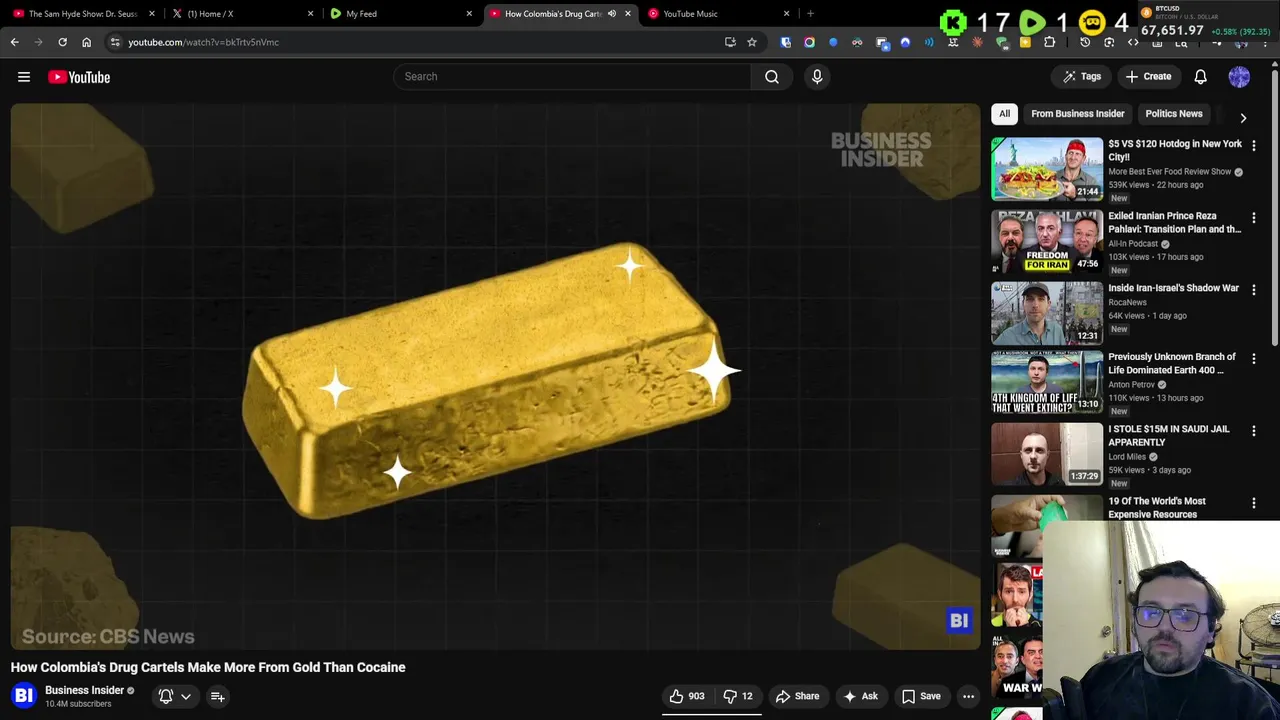Click the gold bar video to pause
Screen dimensions: 1280x720
[495, 377]
